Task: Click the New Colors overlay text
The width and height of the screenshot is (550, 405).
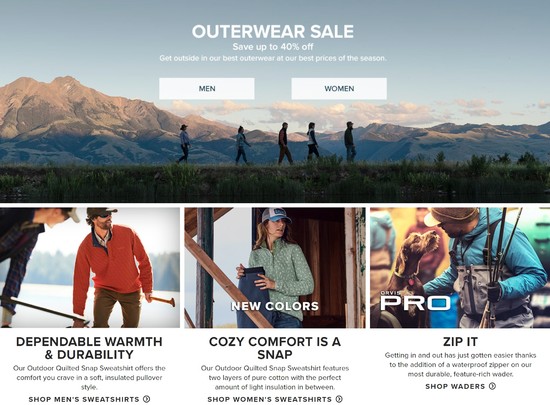Action: [x=275, y=306]
